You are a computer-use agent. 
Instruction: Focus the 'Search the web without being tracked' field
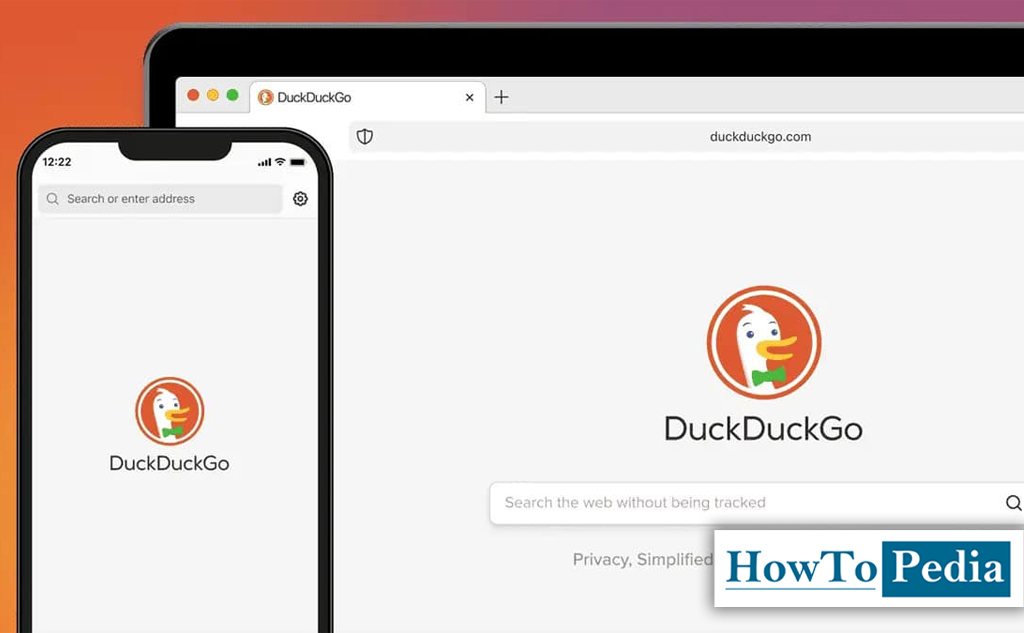click(x=756, y=503)
